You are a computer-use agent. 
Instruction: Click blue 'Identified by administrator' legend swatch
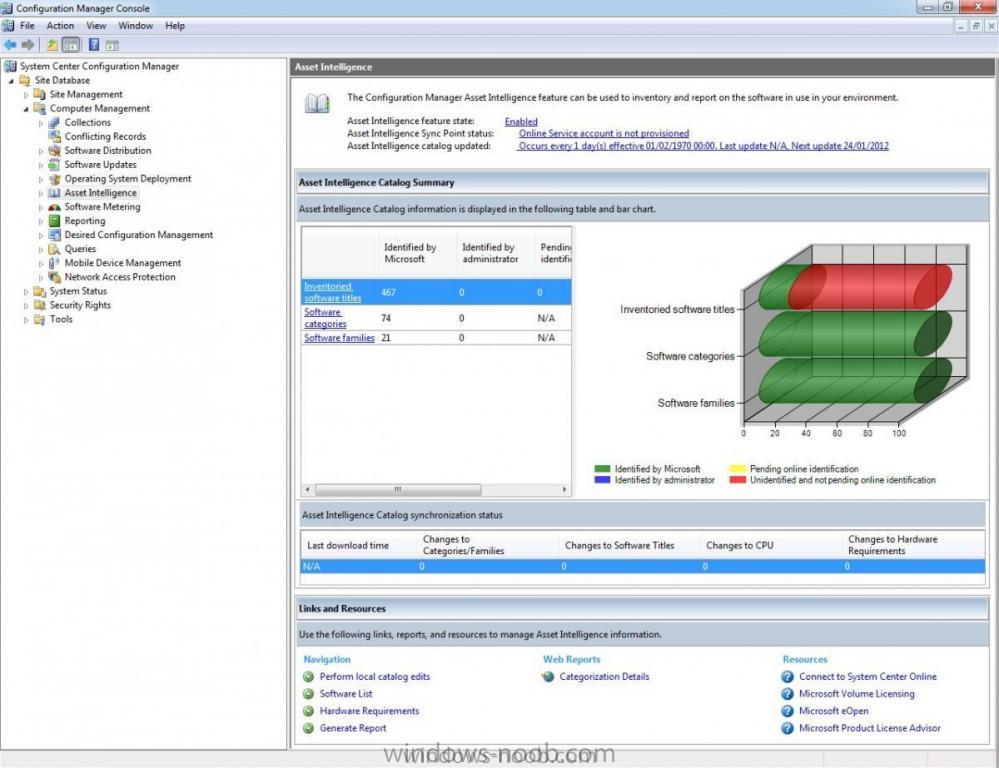point(602,480)
